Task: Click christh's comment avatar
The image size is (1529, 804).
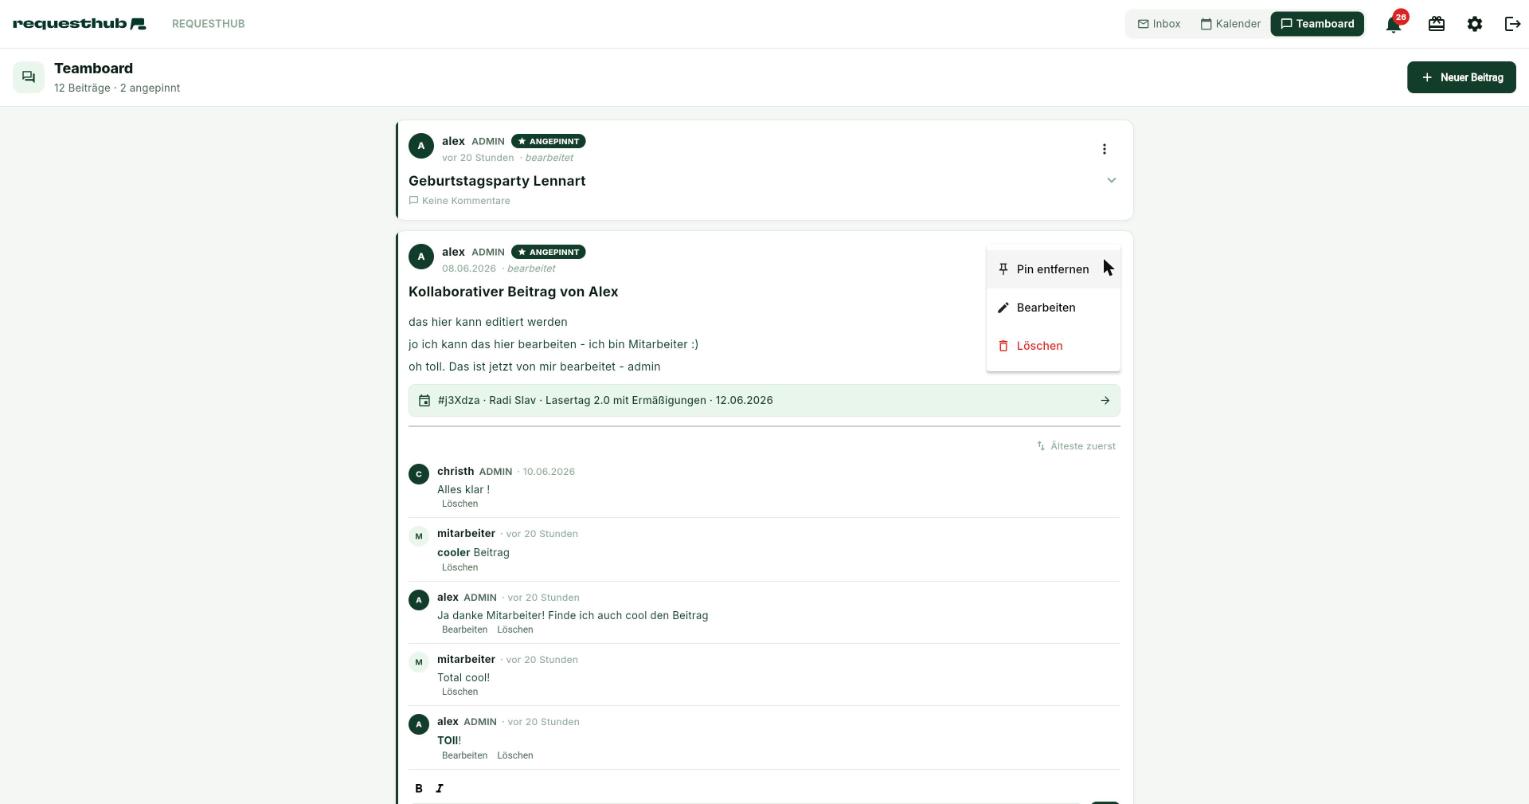Action: (418, 474)
